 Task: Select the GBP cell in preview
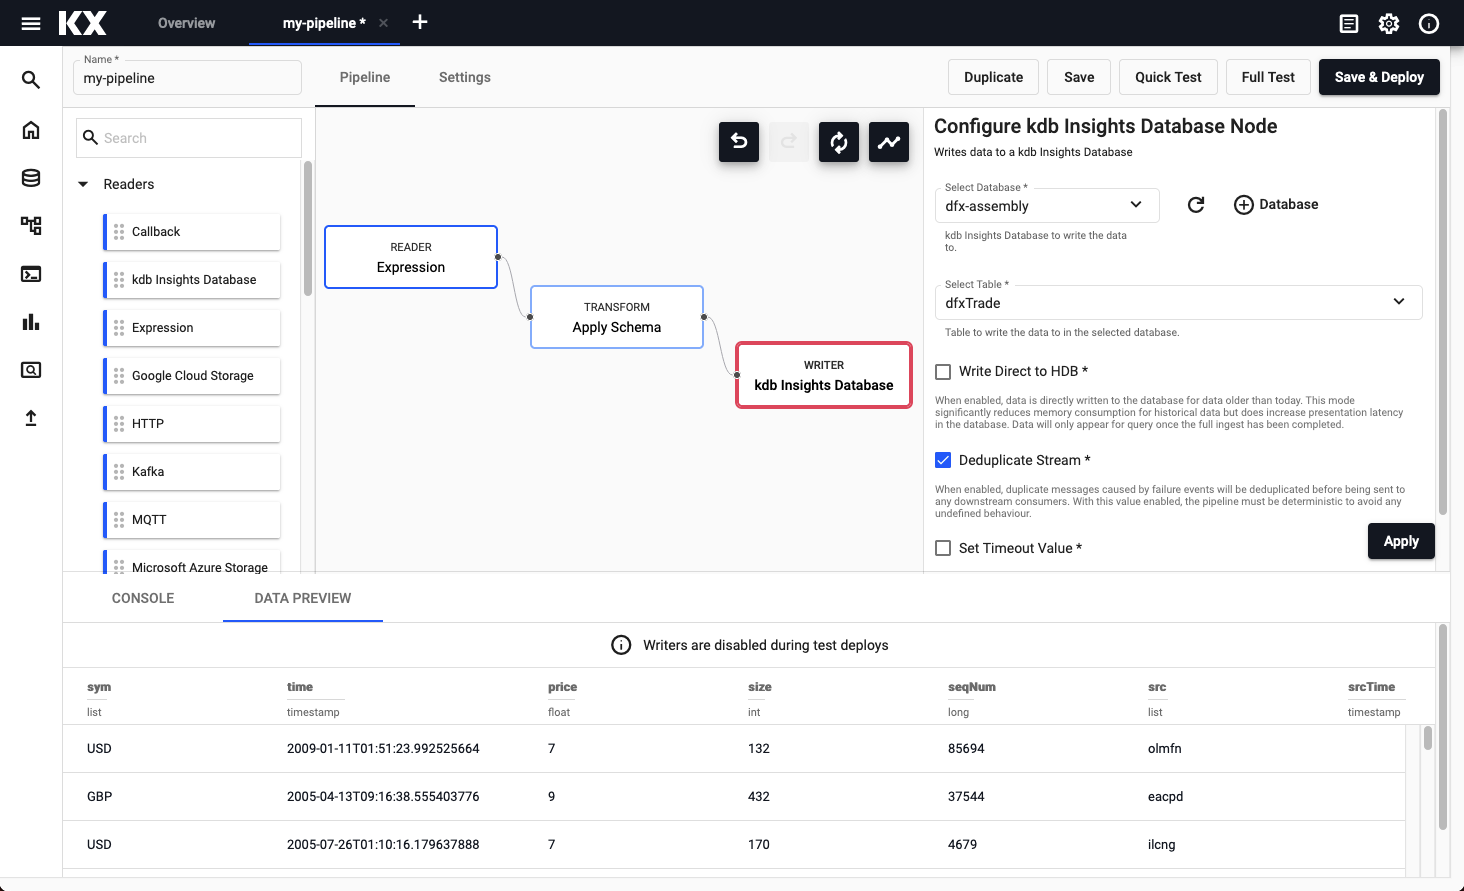tap(99, 797)
